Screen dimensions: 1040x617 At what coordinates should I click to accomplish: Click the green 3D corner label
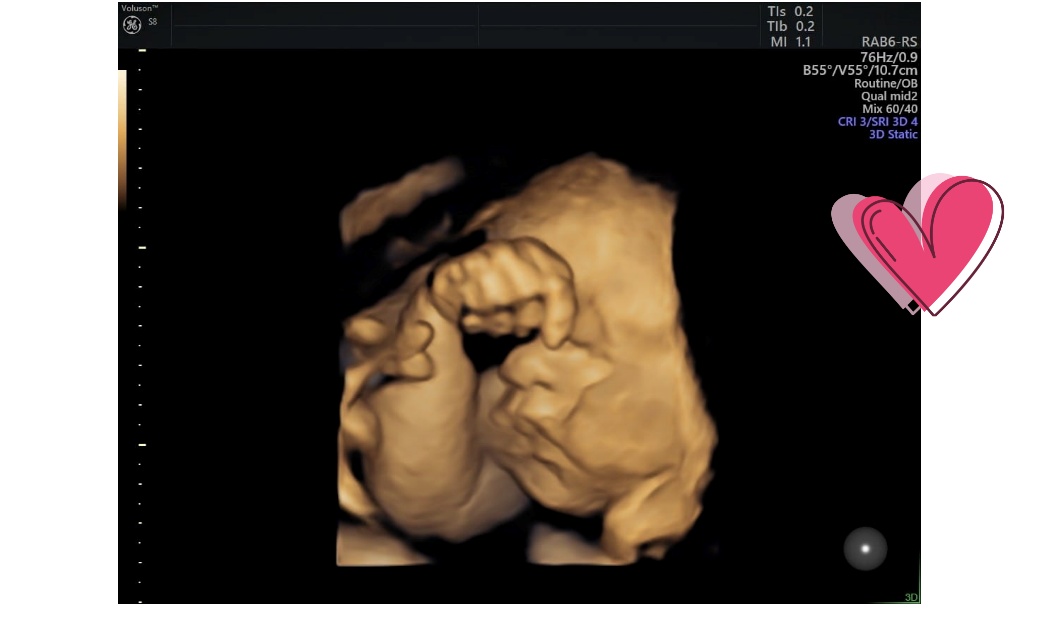(910, 597)
